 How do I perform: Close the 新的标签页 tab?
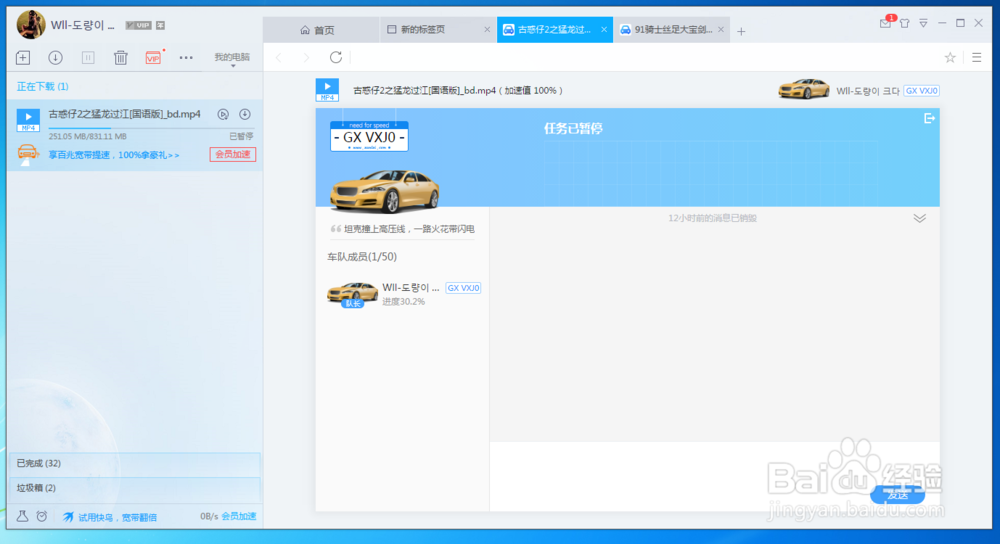pos(487,29)
